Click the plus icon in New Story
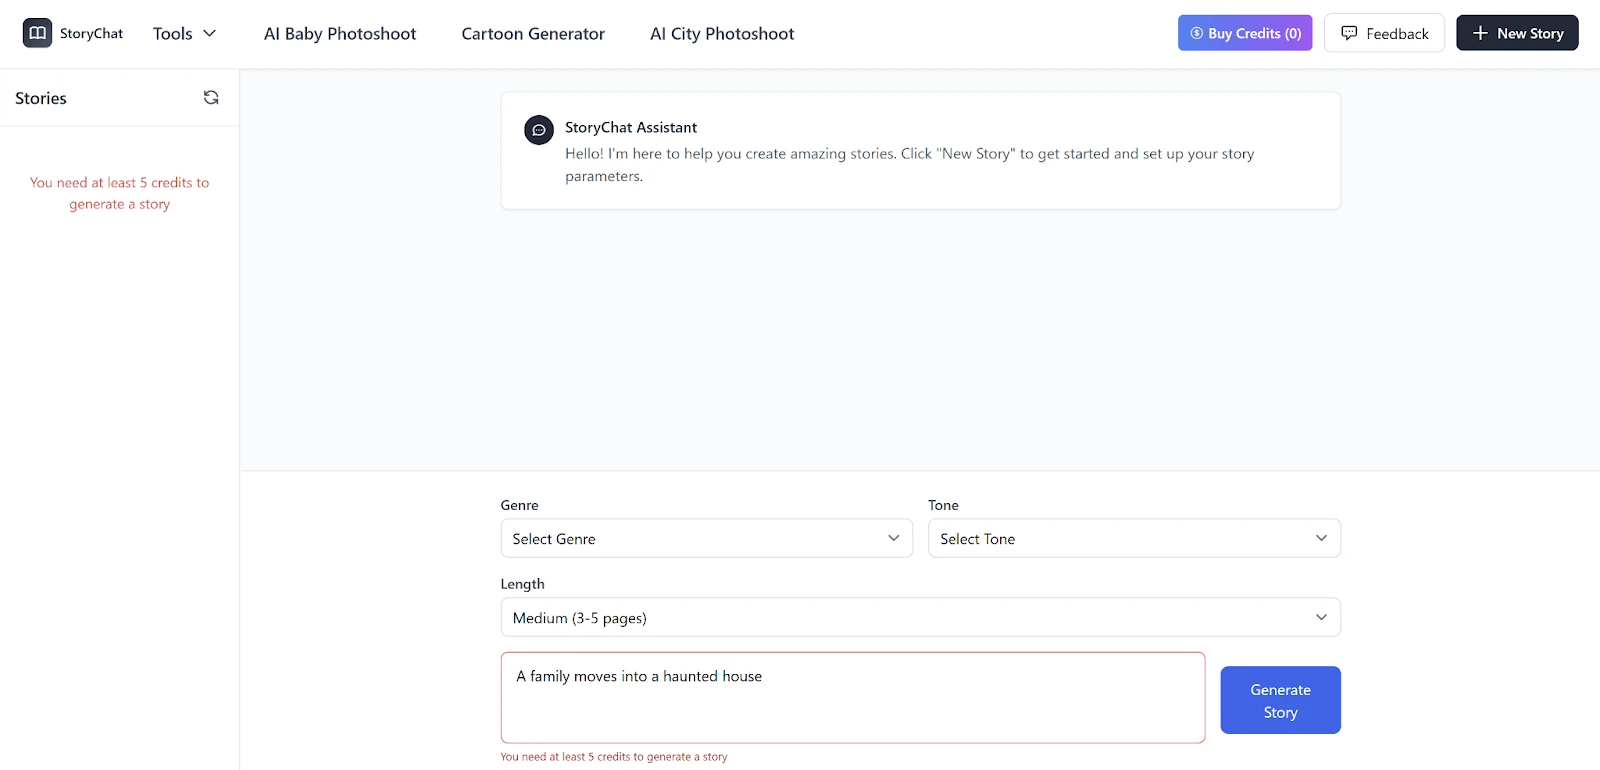 coord(1480,33)
